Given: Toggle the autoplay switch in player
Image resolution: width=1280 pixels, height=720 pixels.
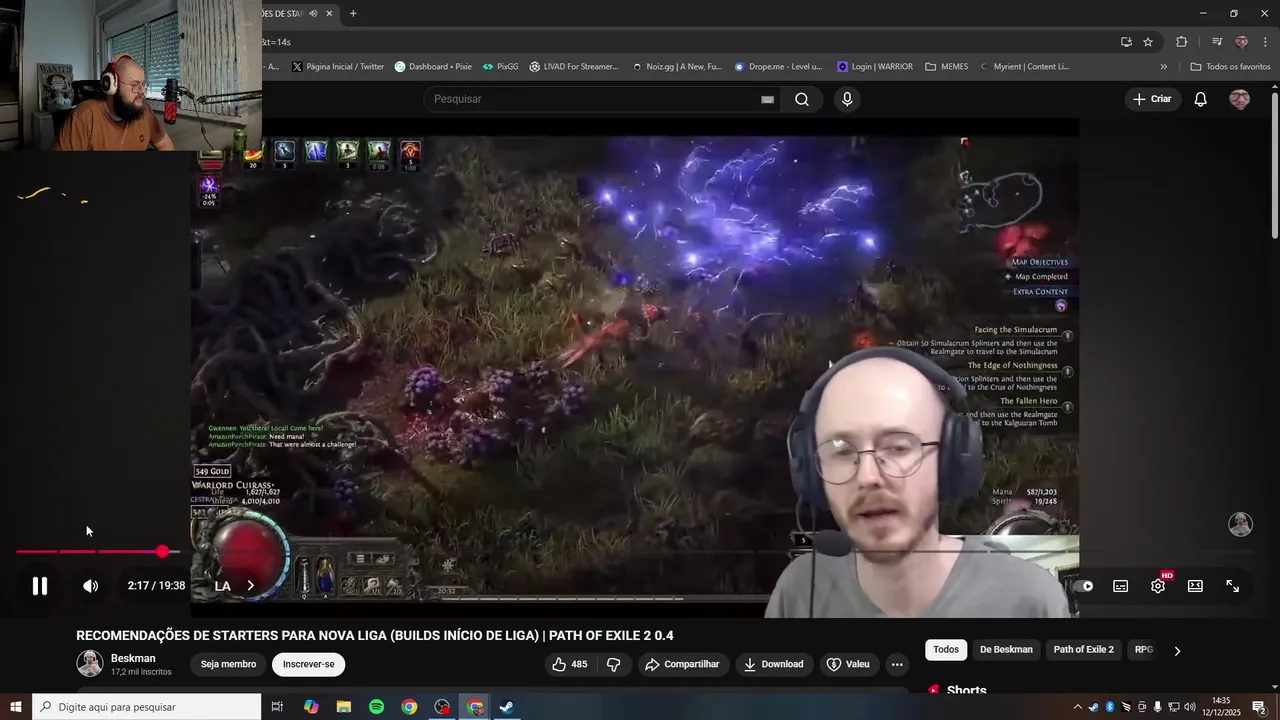Looking at the screenshot, I should 1085,586.
